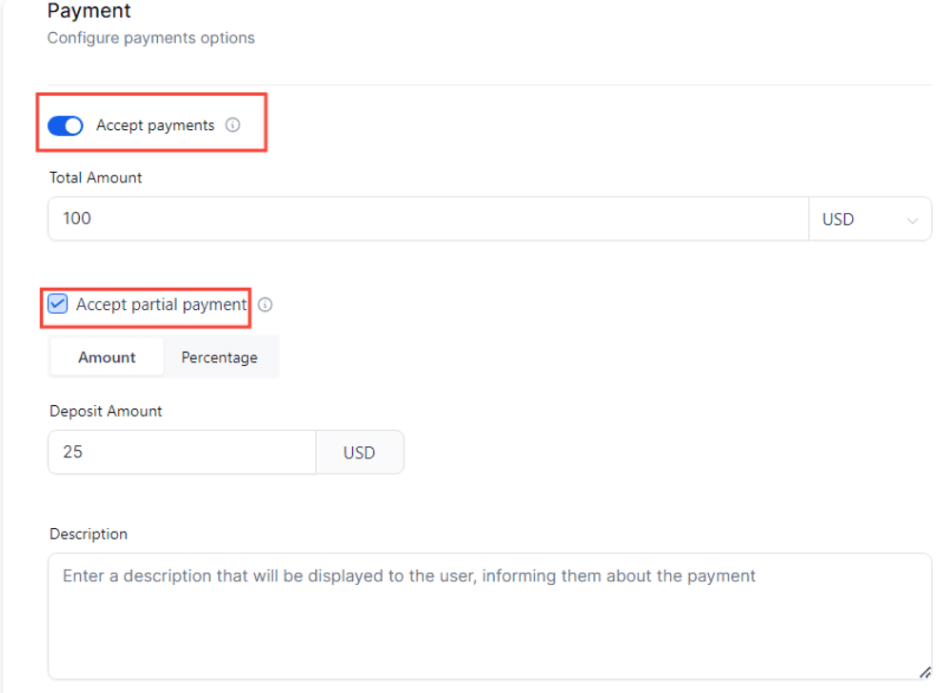Uncheck the Accept partial payment checkbox
This screenshot has height=693, width=939.
pos(58,305)
